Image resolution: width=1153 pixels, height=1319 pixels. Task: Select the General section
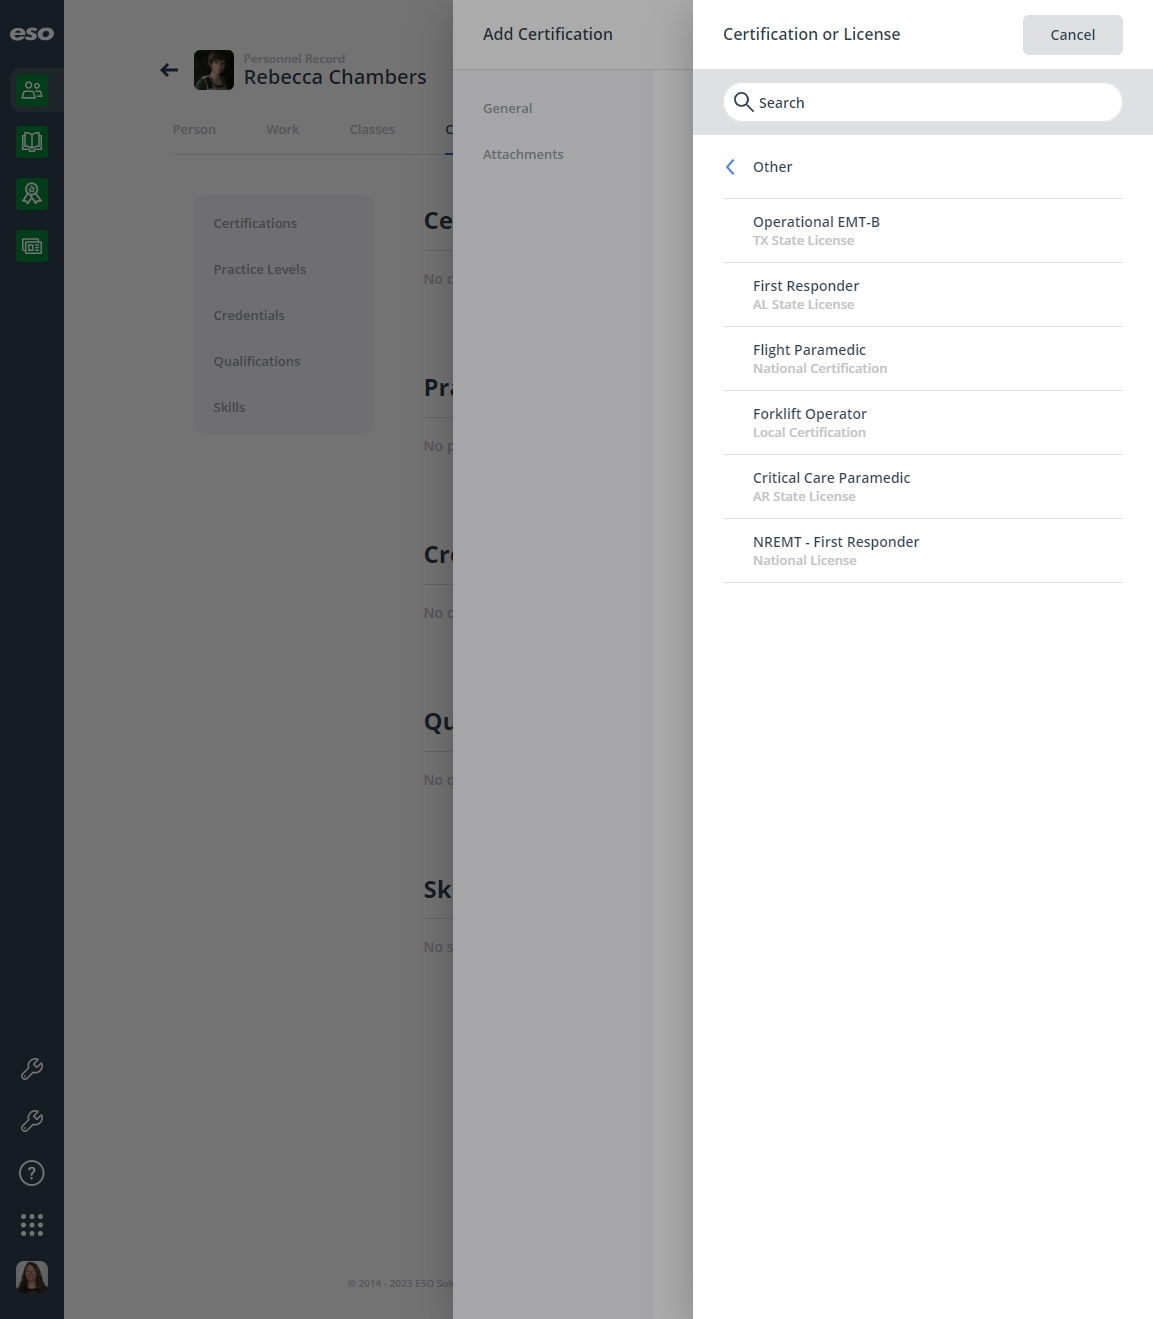click(x=507, y=108)
